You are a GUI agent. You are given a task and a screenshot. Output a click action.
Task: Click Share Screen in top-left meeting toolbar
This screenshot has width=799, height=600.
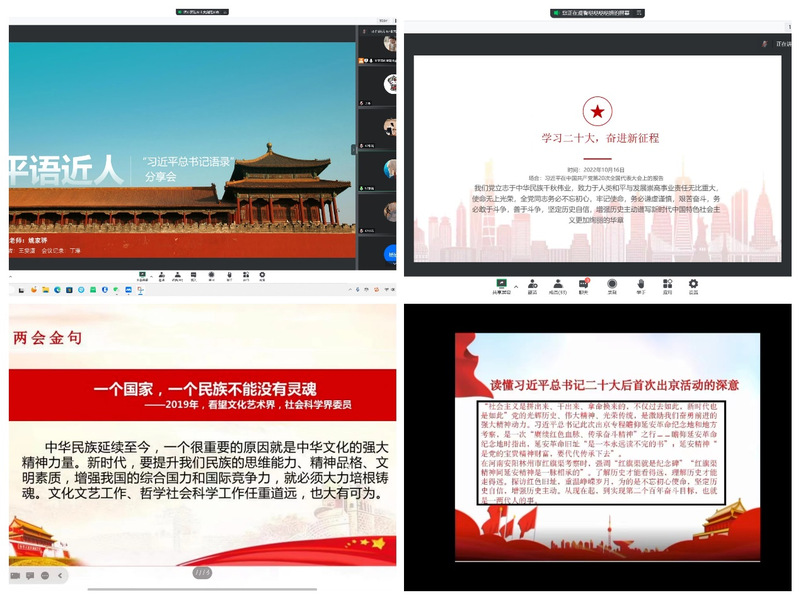(143, 274)
